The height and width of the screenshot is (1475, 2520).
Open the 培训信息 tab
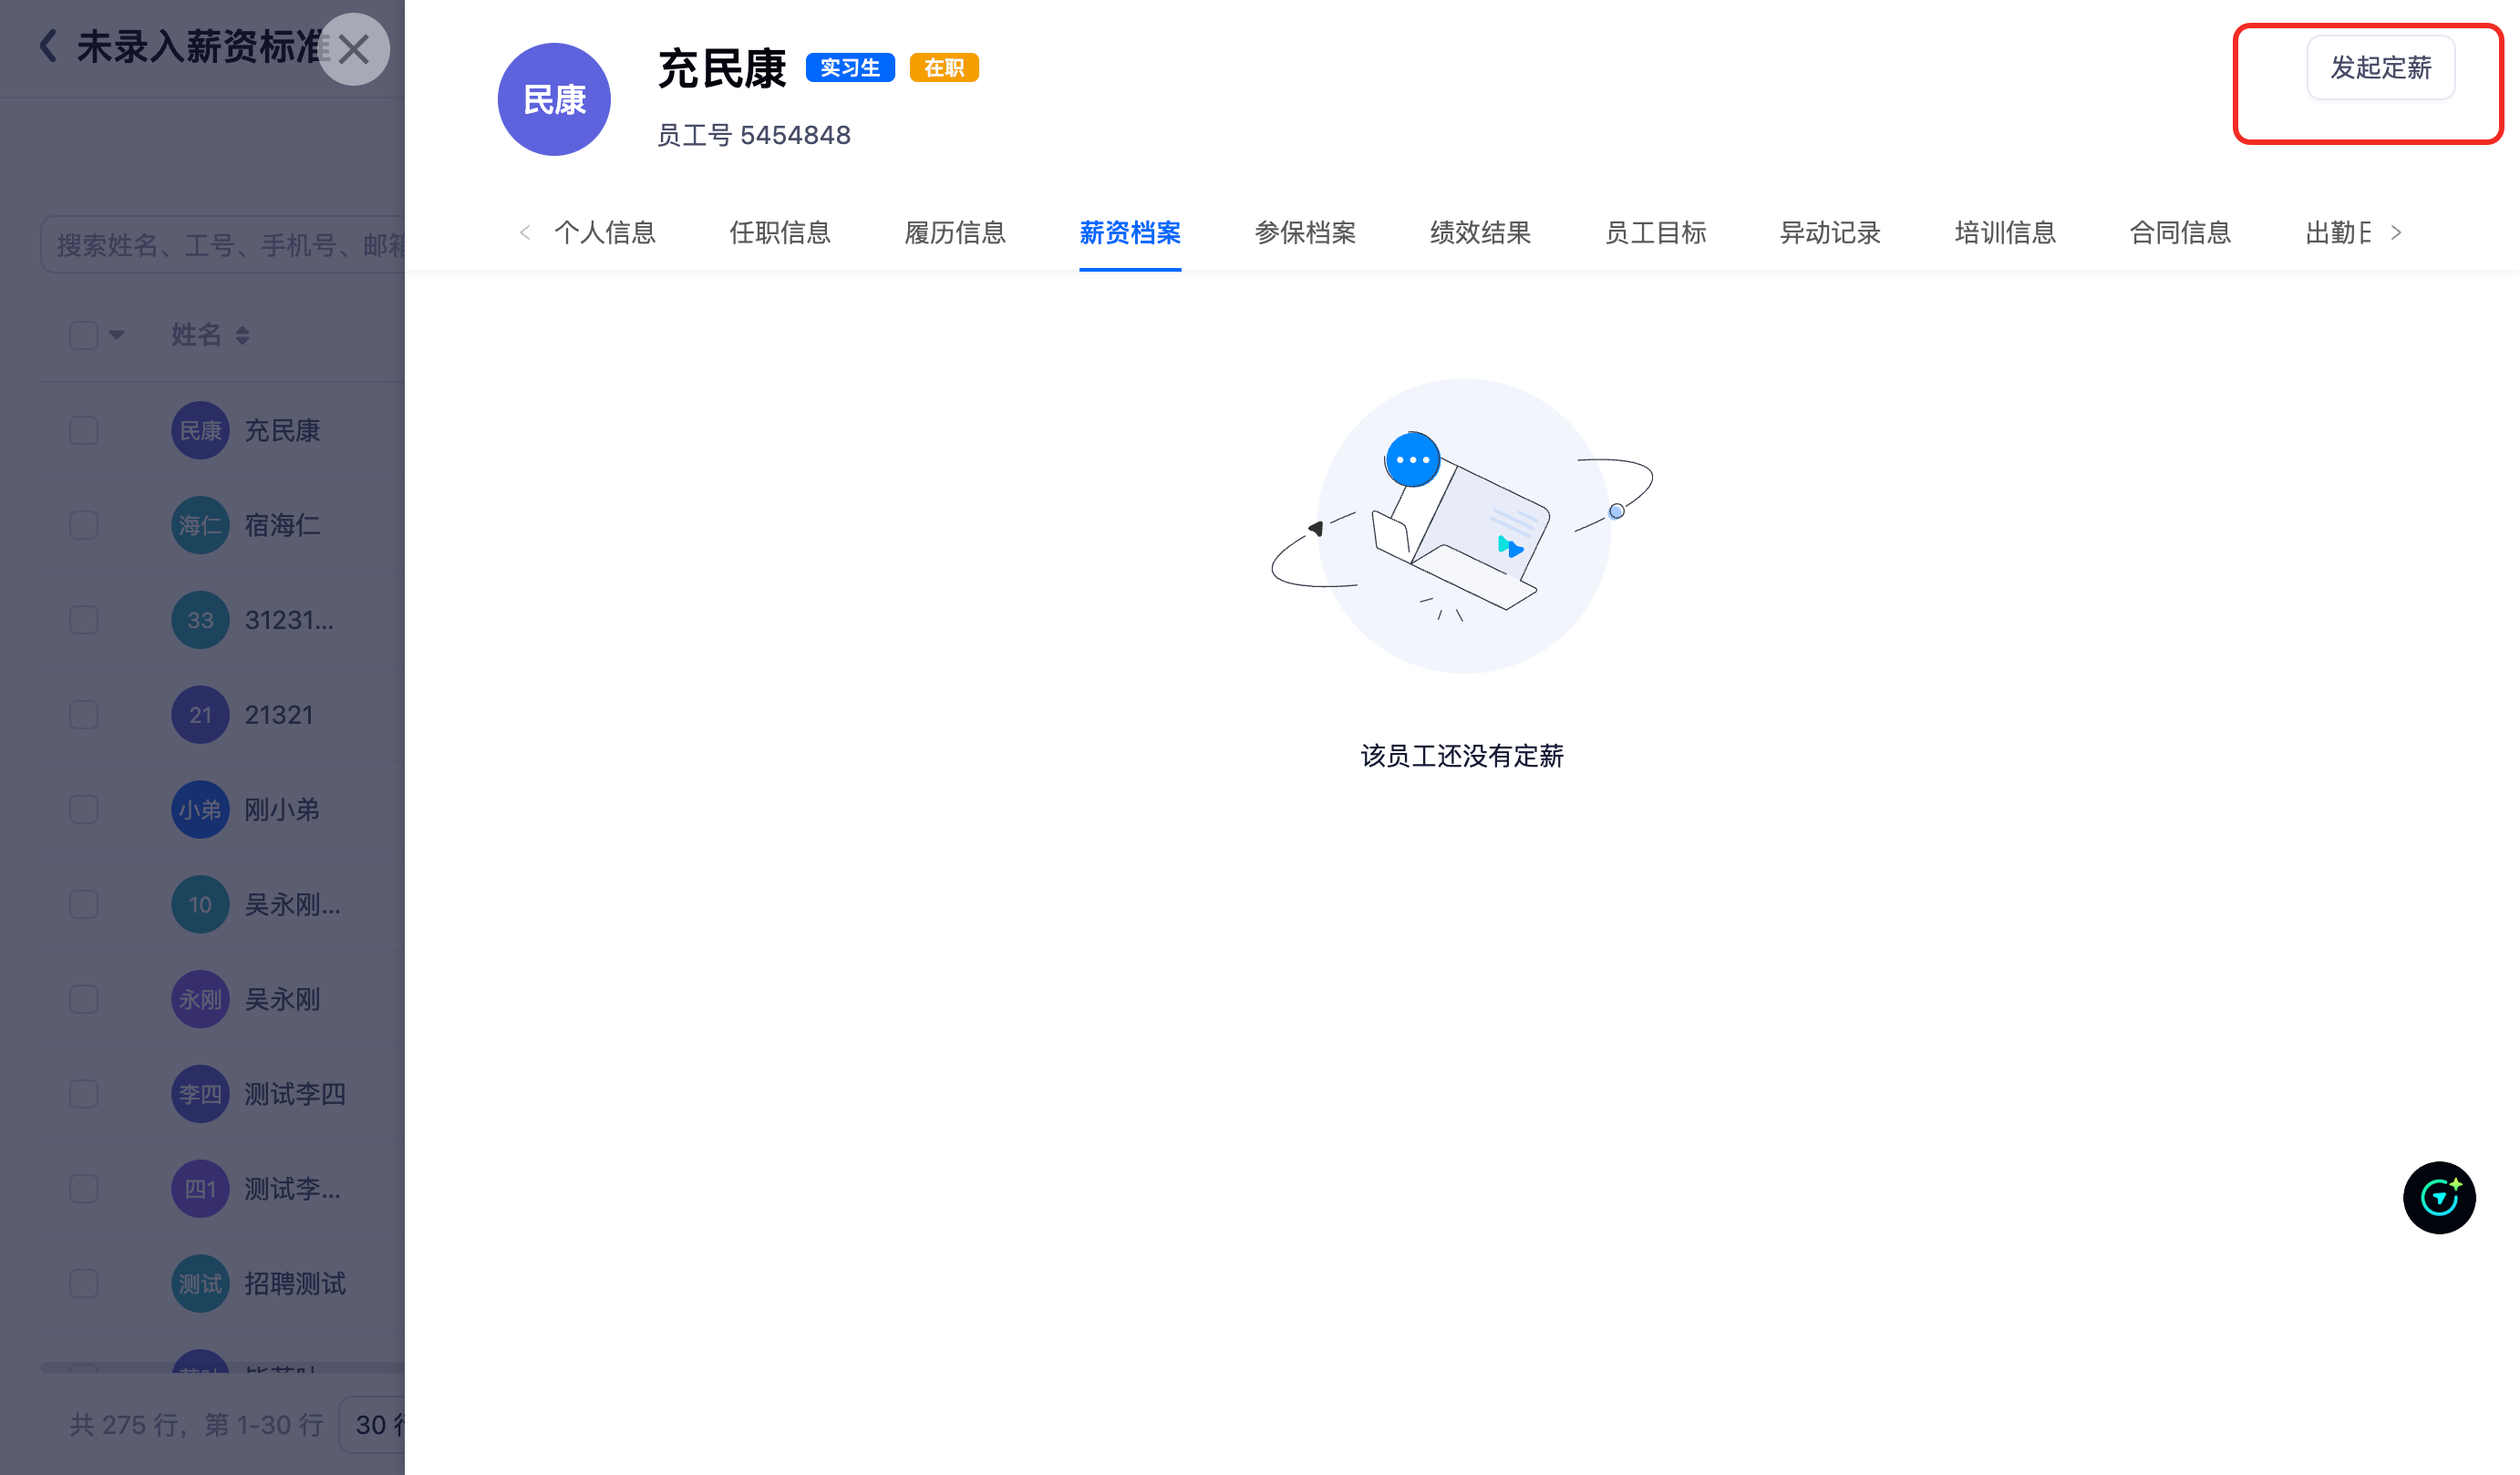tap(2005, 233)
